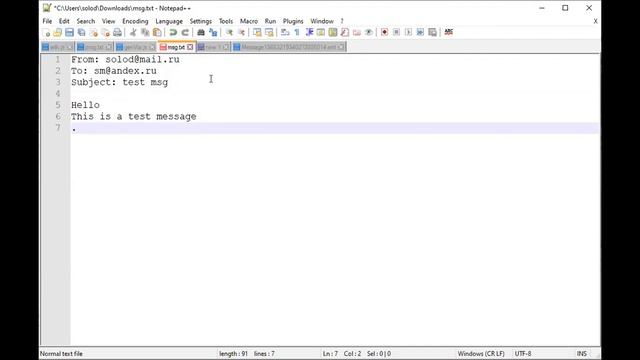This screenshot has height=360, width=640.
Task: Click the 'From: solod@mail.ru' line
Action: (125, 60)
